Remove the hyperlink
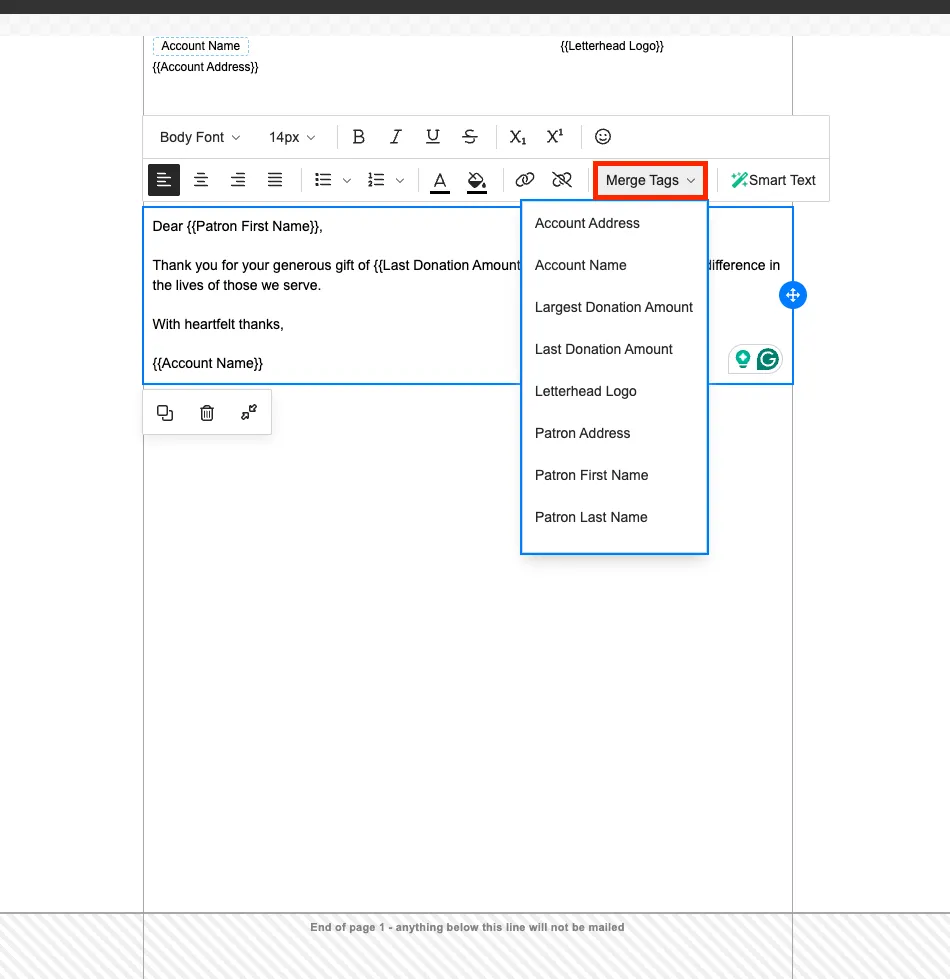This screenshot has height=979, width=950. [562, 180]
